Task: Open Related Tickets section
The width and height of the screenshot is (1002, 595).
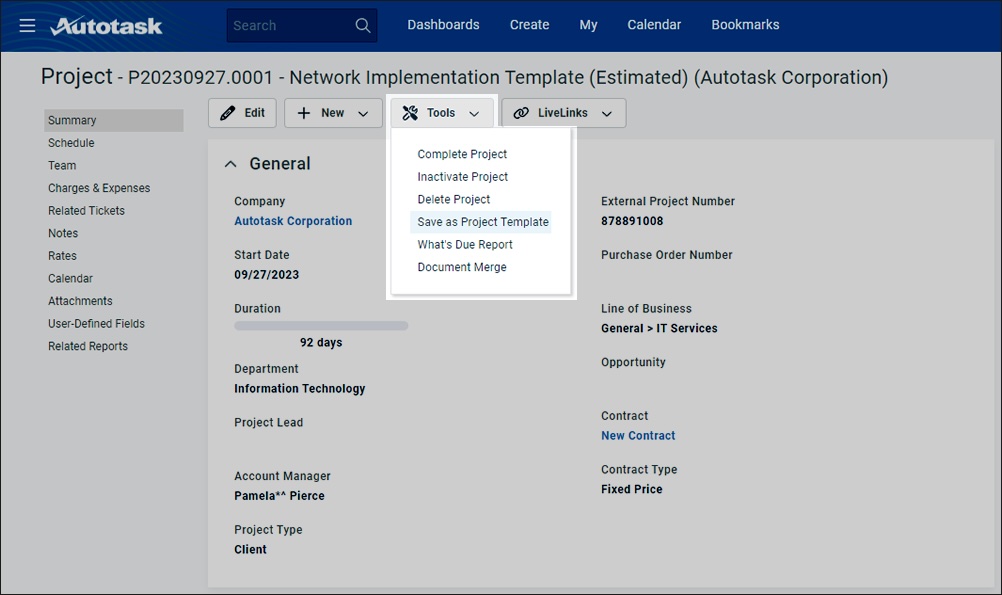Action: coord(86,211)
